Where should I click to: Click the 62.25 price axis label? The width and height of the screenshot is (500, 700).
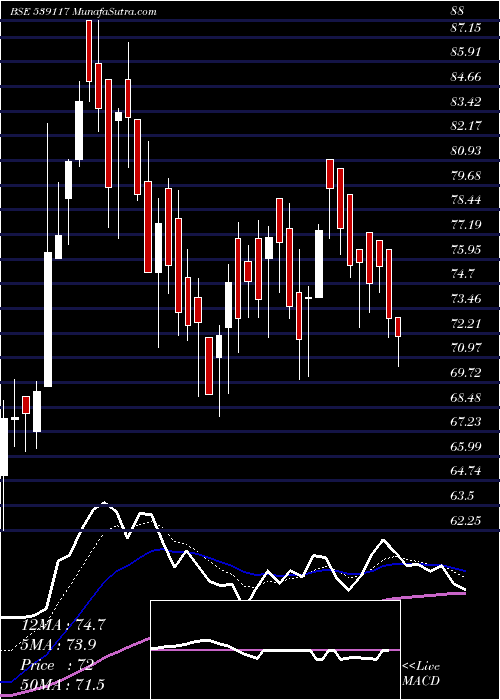[466, 521]
